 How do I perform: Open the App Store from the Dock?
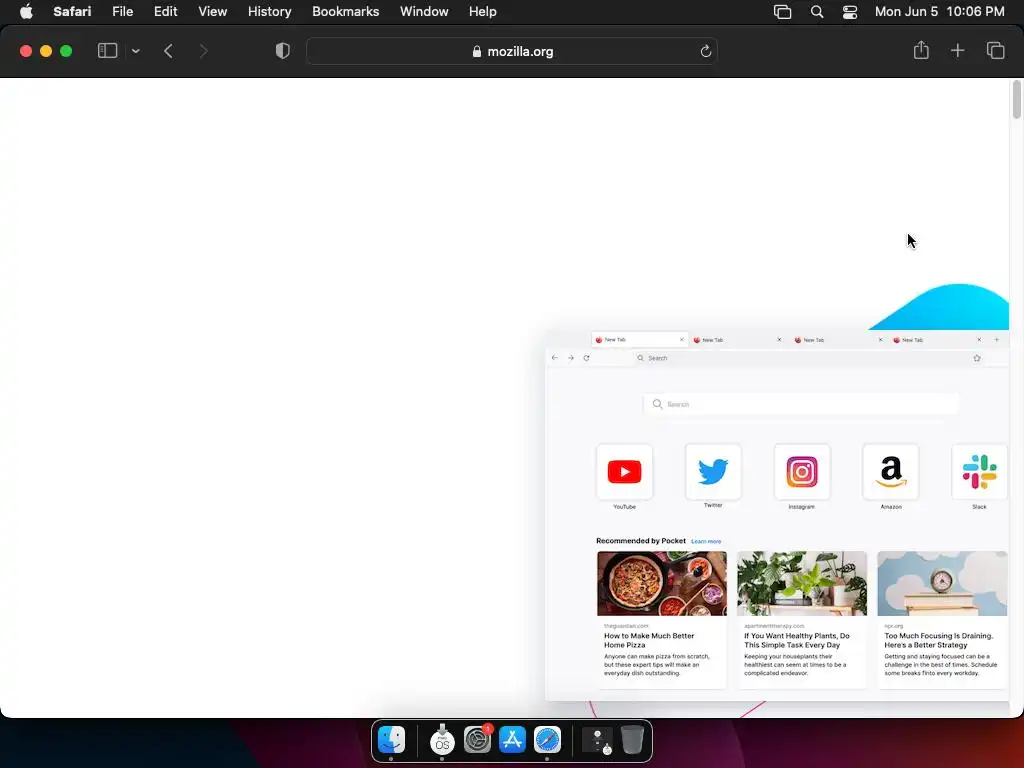click(512, 739)
